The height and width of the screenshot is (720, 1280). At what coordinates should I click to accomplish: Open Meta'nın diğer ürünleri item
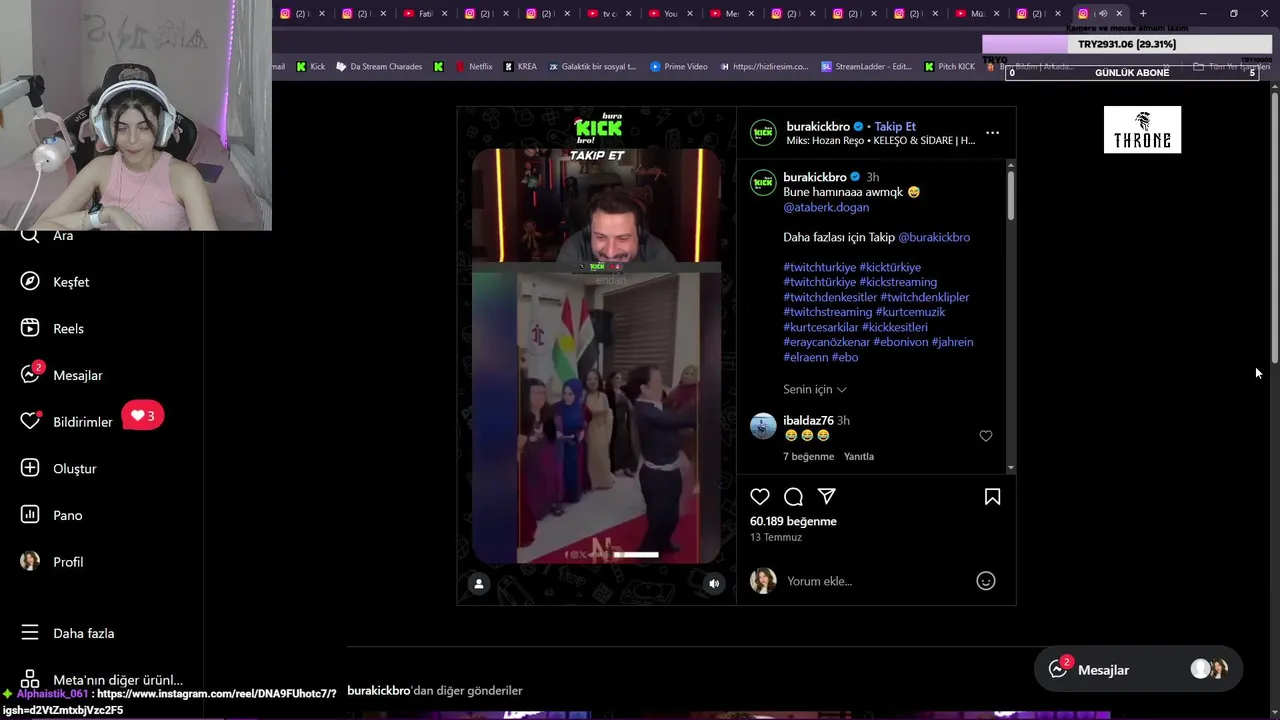pos(102,680)
